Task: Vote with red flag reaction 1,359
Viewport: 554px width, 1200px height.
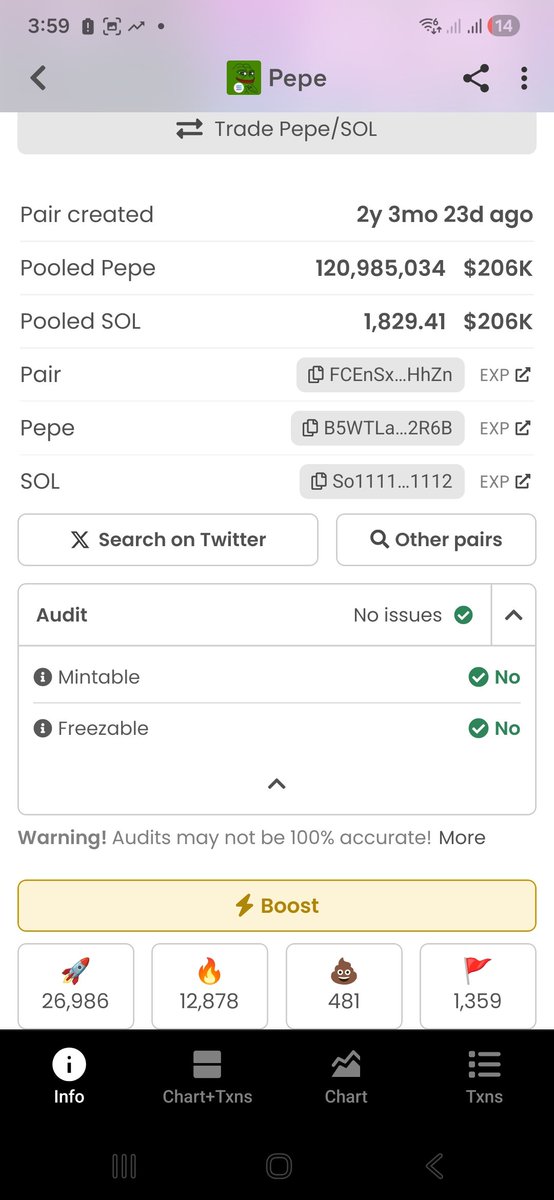Action: [478, 986]
